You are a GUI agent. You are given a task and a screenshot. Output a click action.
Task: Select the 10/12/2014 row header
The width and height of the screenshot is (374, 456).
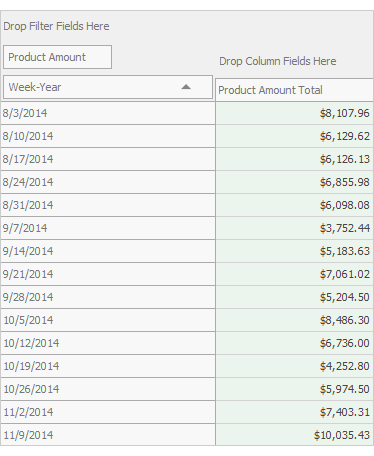tap(108, 343)
